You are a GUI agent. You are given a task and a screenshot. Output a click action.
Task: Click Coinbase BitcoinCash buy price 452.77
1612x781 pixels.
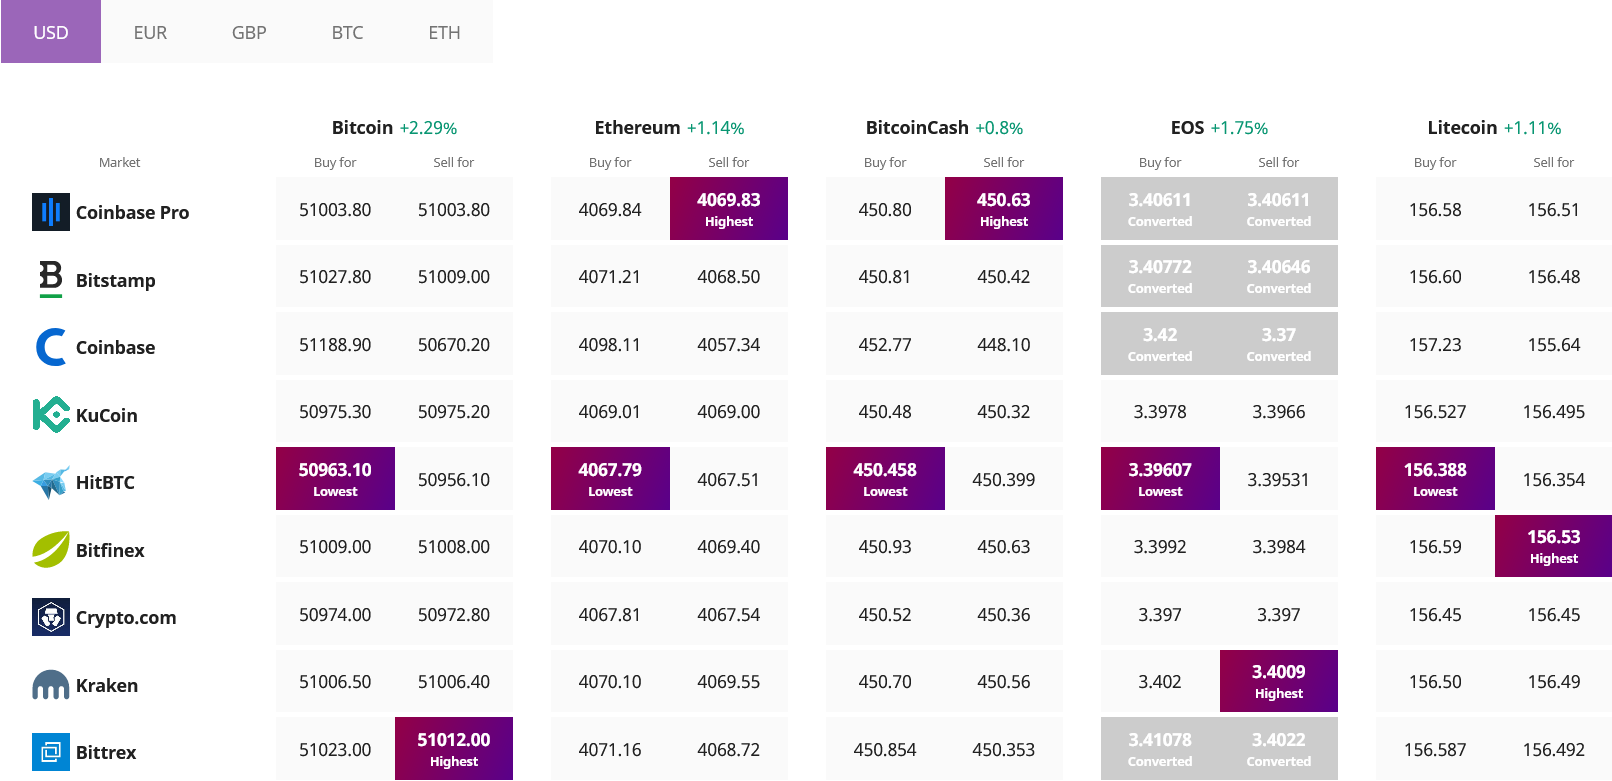pos(885,344)
